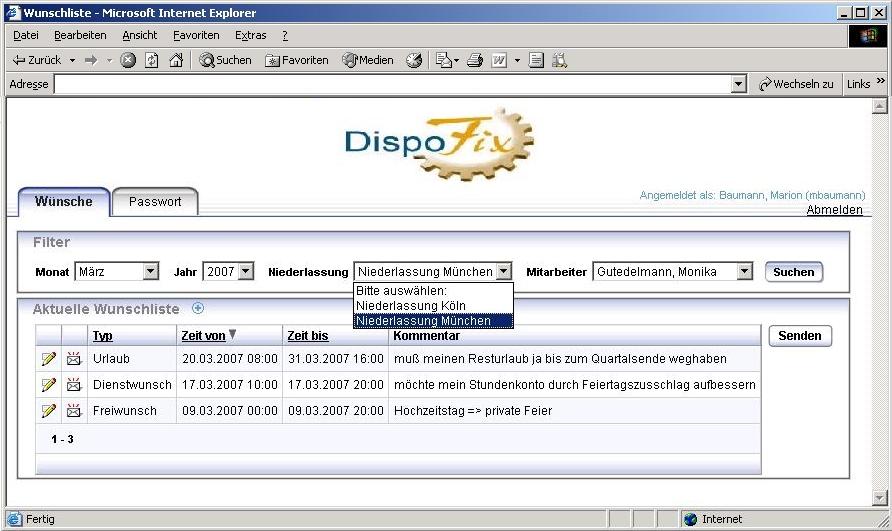Click the pencil edit icon for Urlaub row

[x=48, y=359]
